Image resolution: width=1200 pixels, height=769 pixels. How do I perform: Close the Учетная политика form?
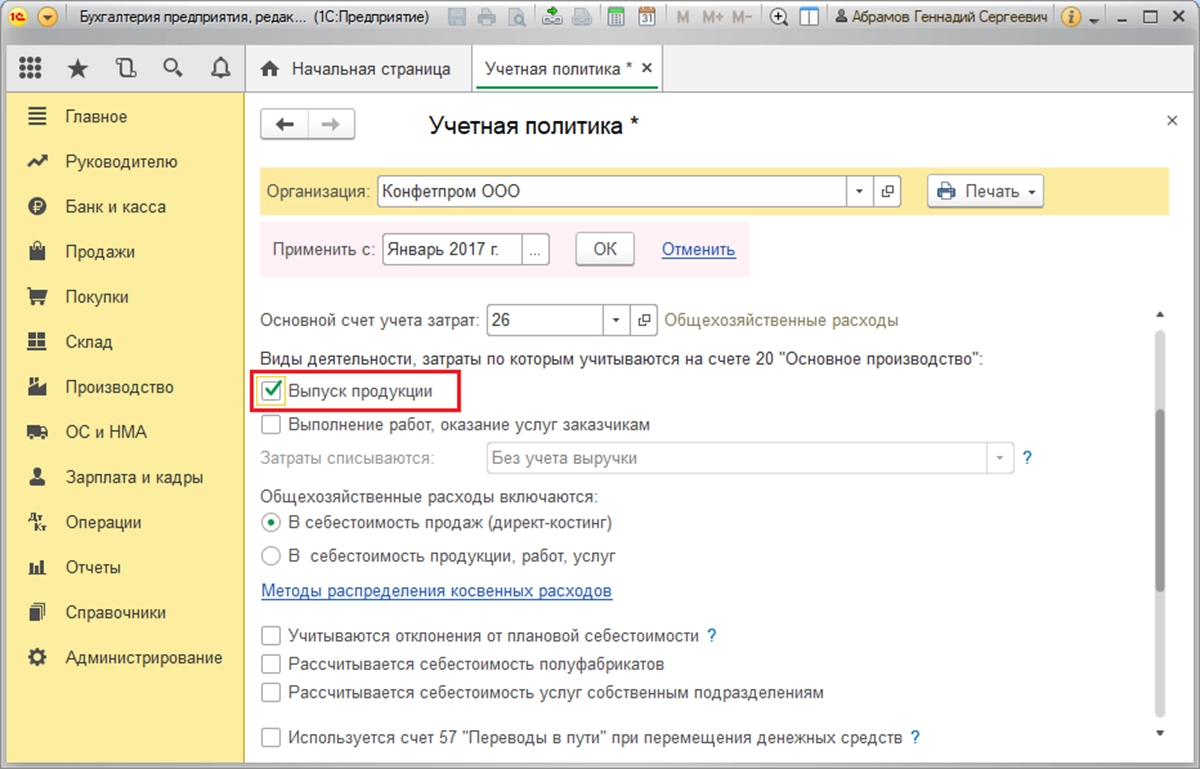(1172, 120)
